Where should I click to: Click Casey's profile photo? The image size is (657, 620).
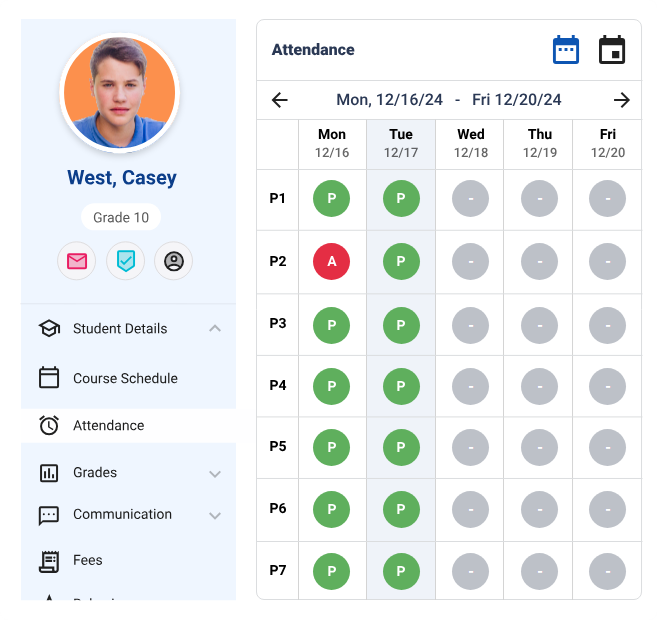click(x=120, y=93)
